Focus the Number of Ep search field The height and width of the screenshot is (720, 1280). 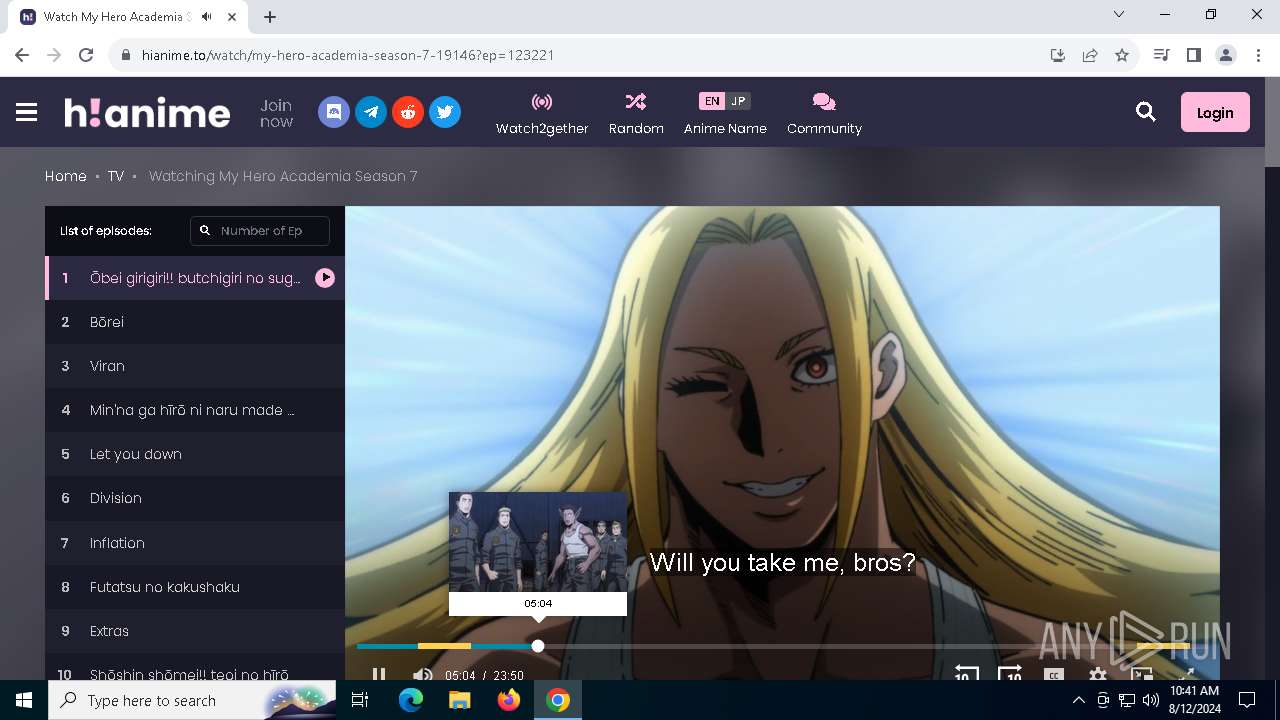[x=260, y=230]
